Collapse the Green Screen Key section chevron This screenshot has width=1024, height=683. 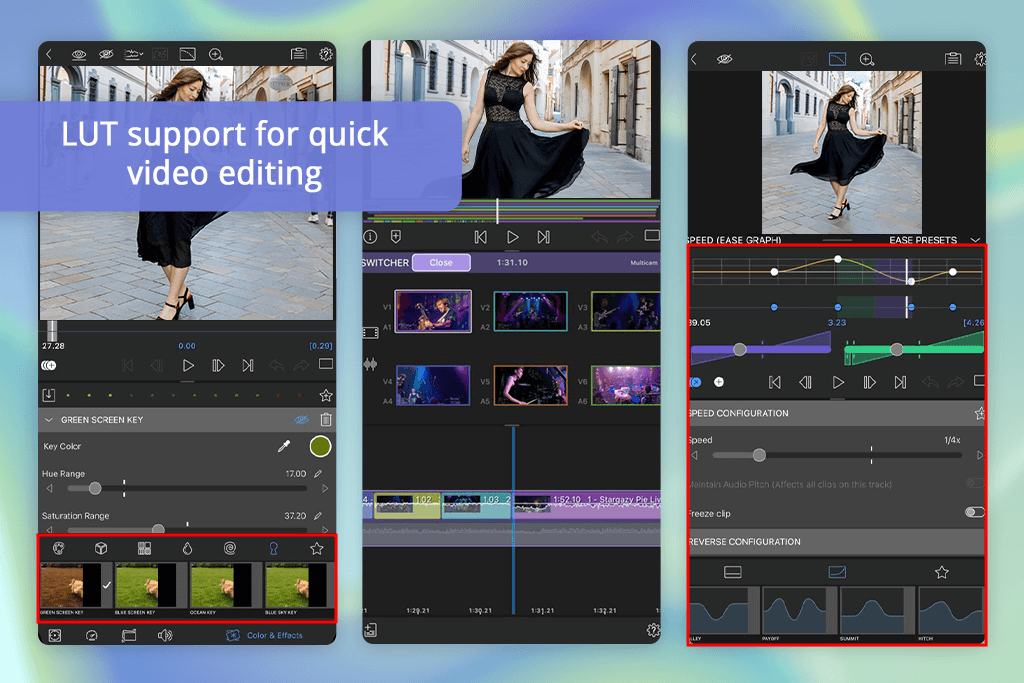49,420
